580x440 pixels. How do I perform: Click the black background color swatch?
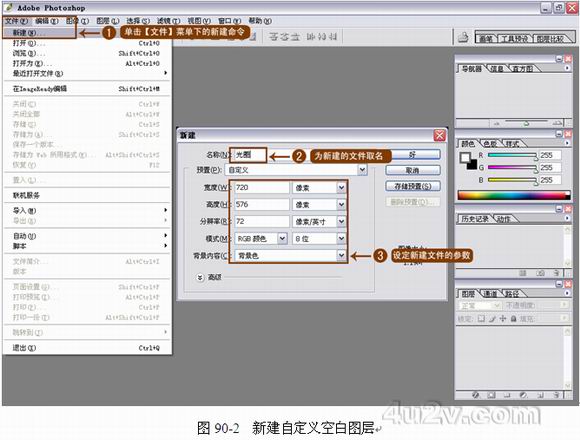point(472,165)
